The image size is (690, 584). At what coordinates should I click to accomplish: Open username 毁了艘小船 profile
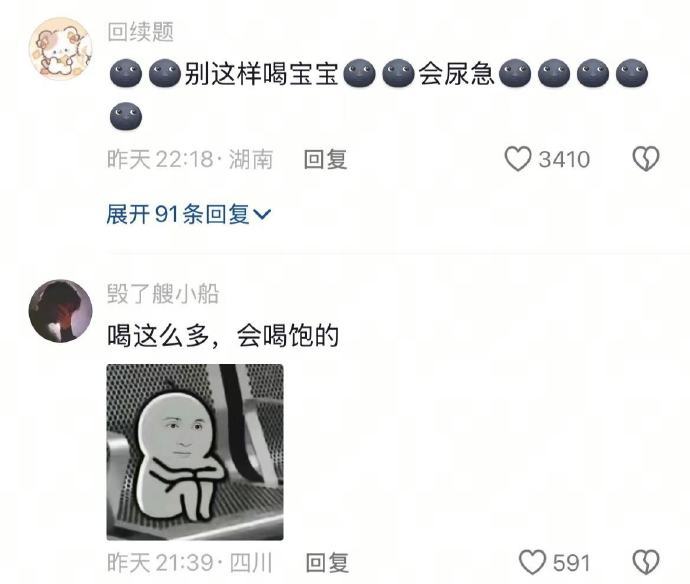click(163, 294)
